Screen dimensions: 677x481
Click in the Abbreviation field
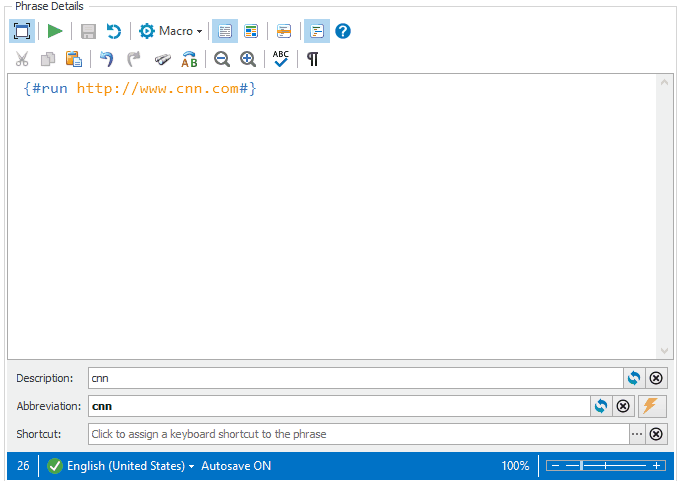pyautogui.click(x=339, y=406)
